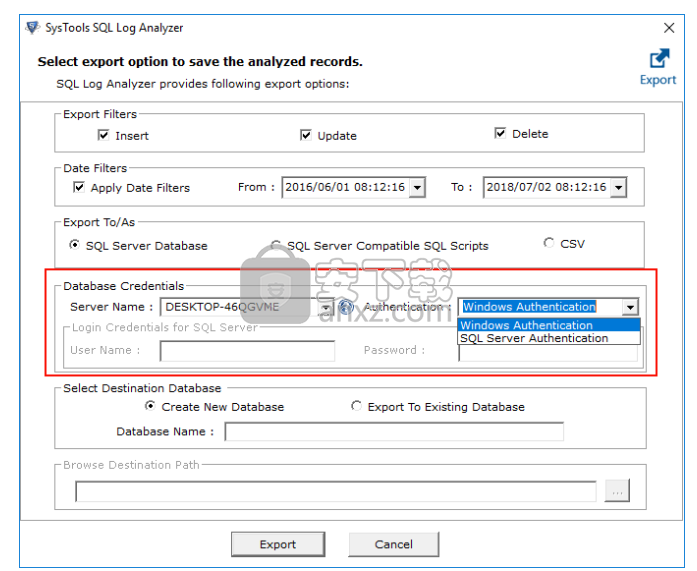Click the User Name input field
697x571 pixels.
[247, 351]
